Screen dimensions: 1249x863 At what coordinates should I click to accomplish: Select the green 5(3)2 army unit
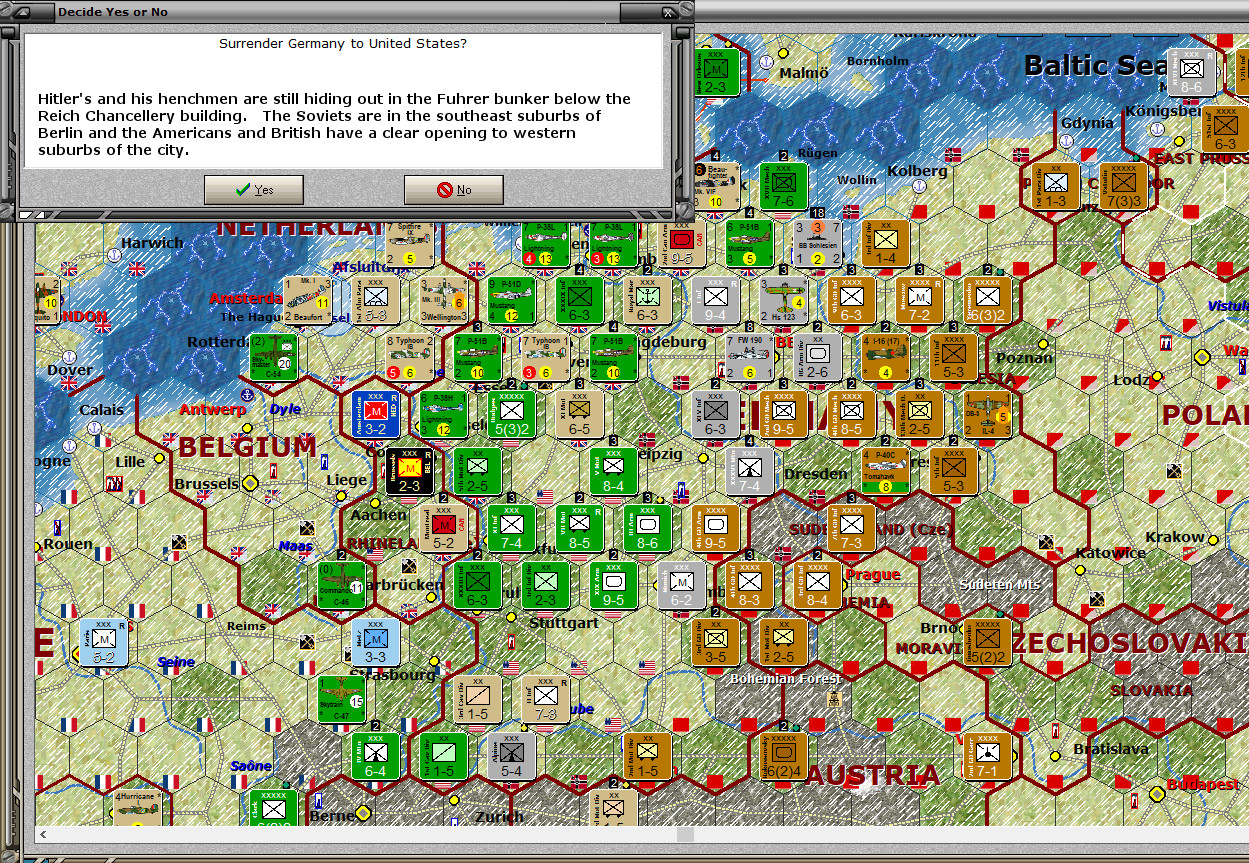click(512, 415)
